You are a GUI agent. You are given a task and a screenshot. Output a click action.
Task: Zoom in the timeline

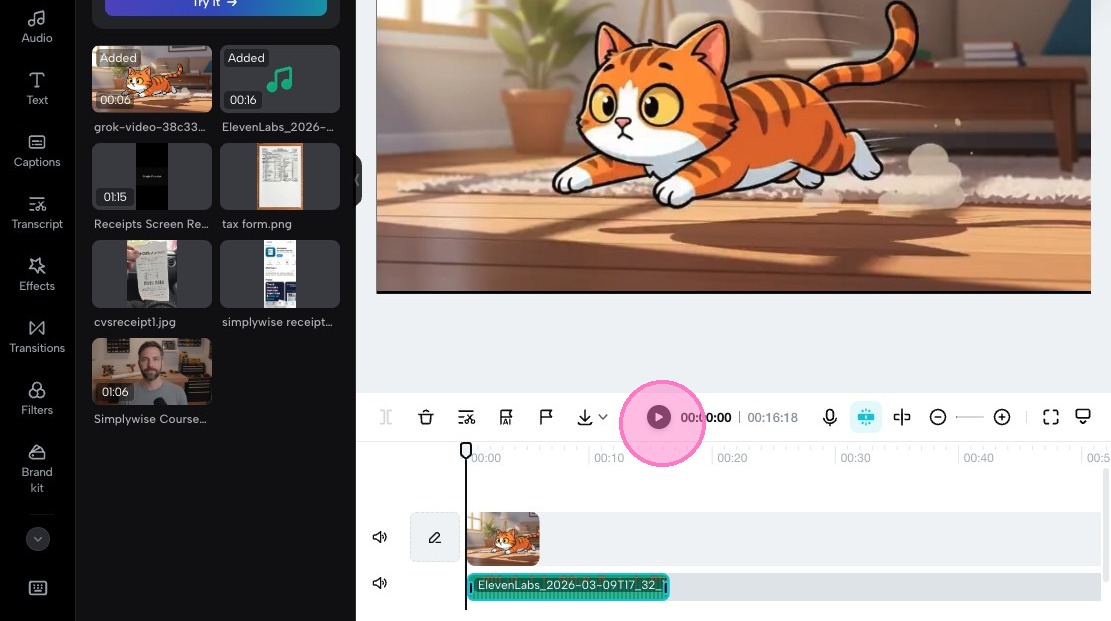(x=1002, y=417)
